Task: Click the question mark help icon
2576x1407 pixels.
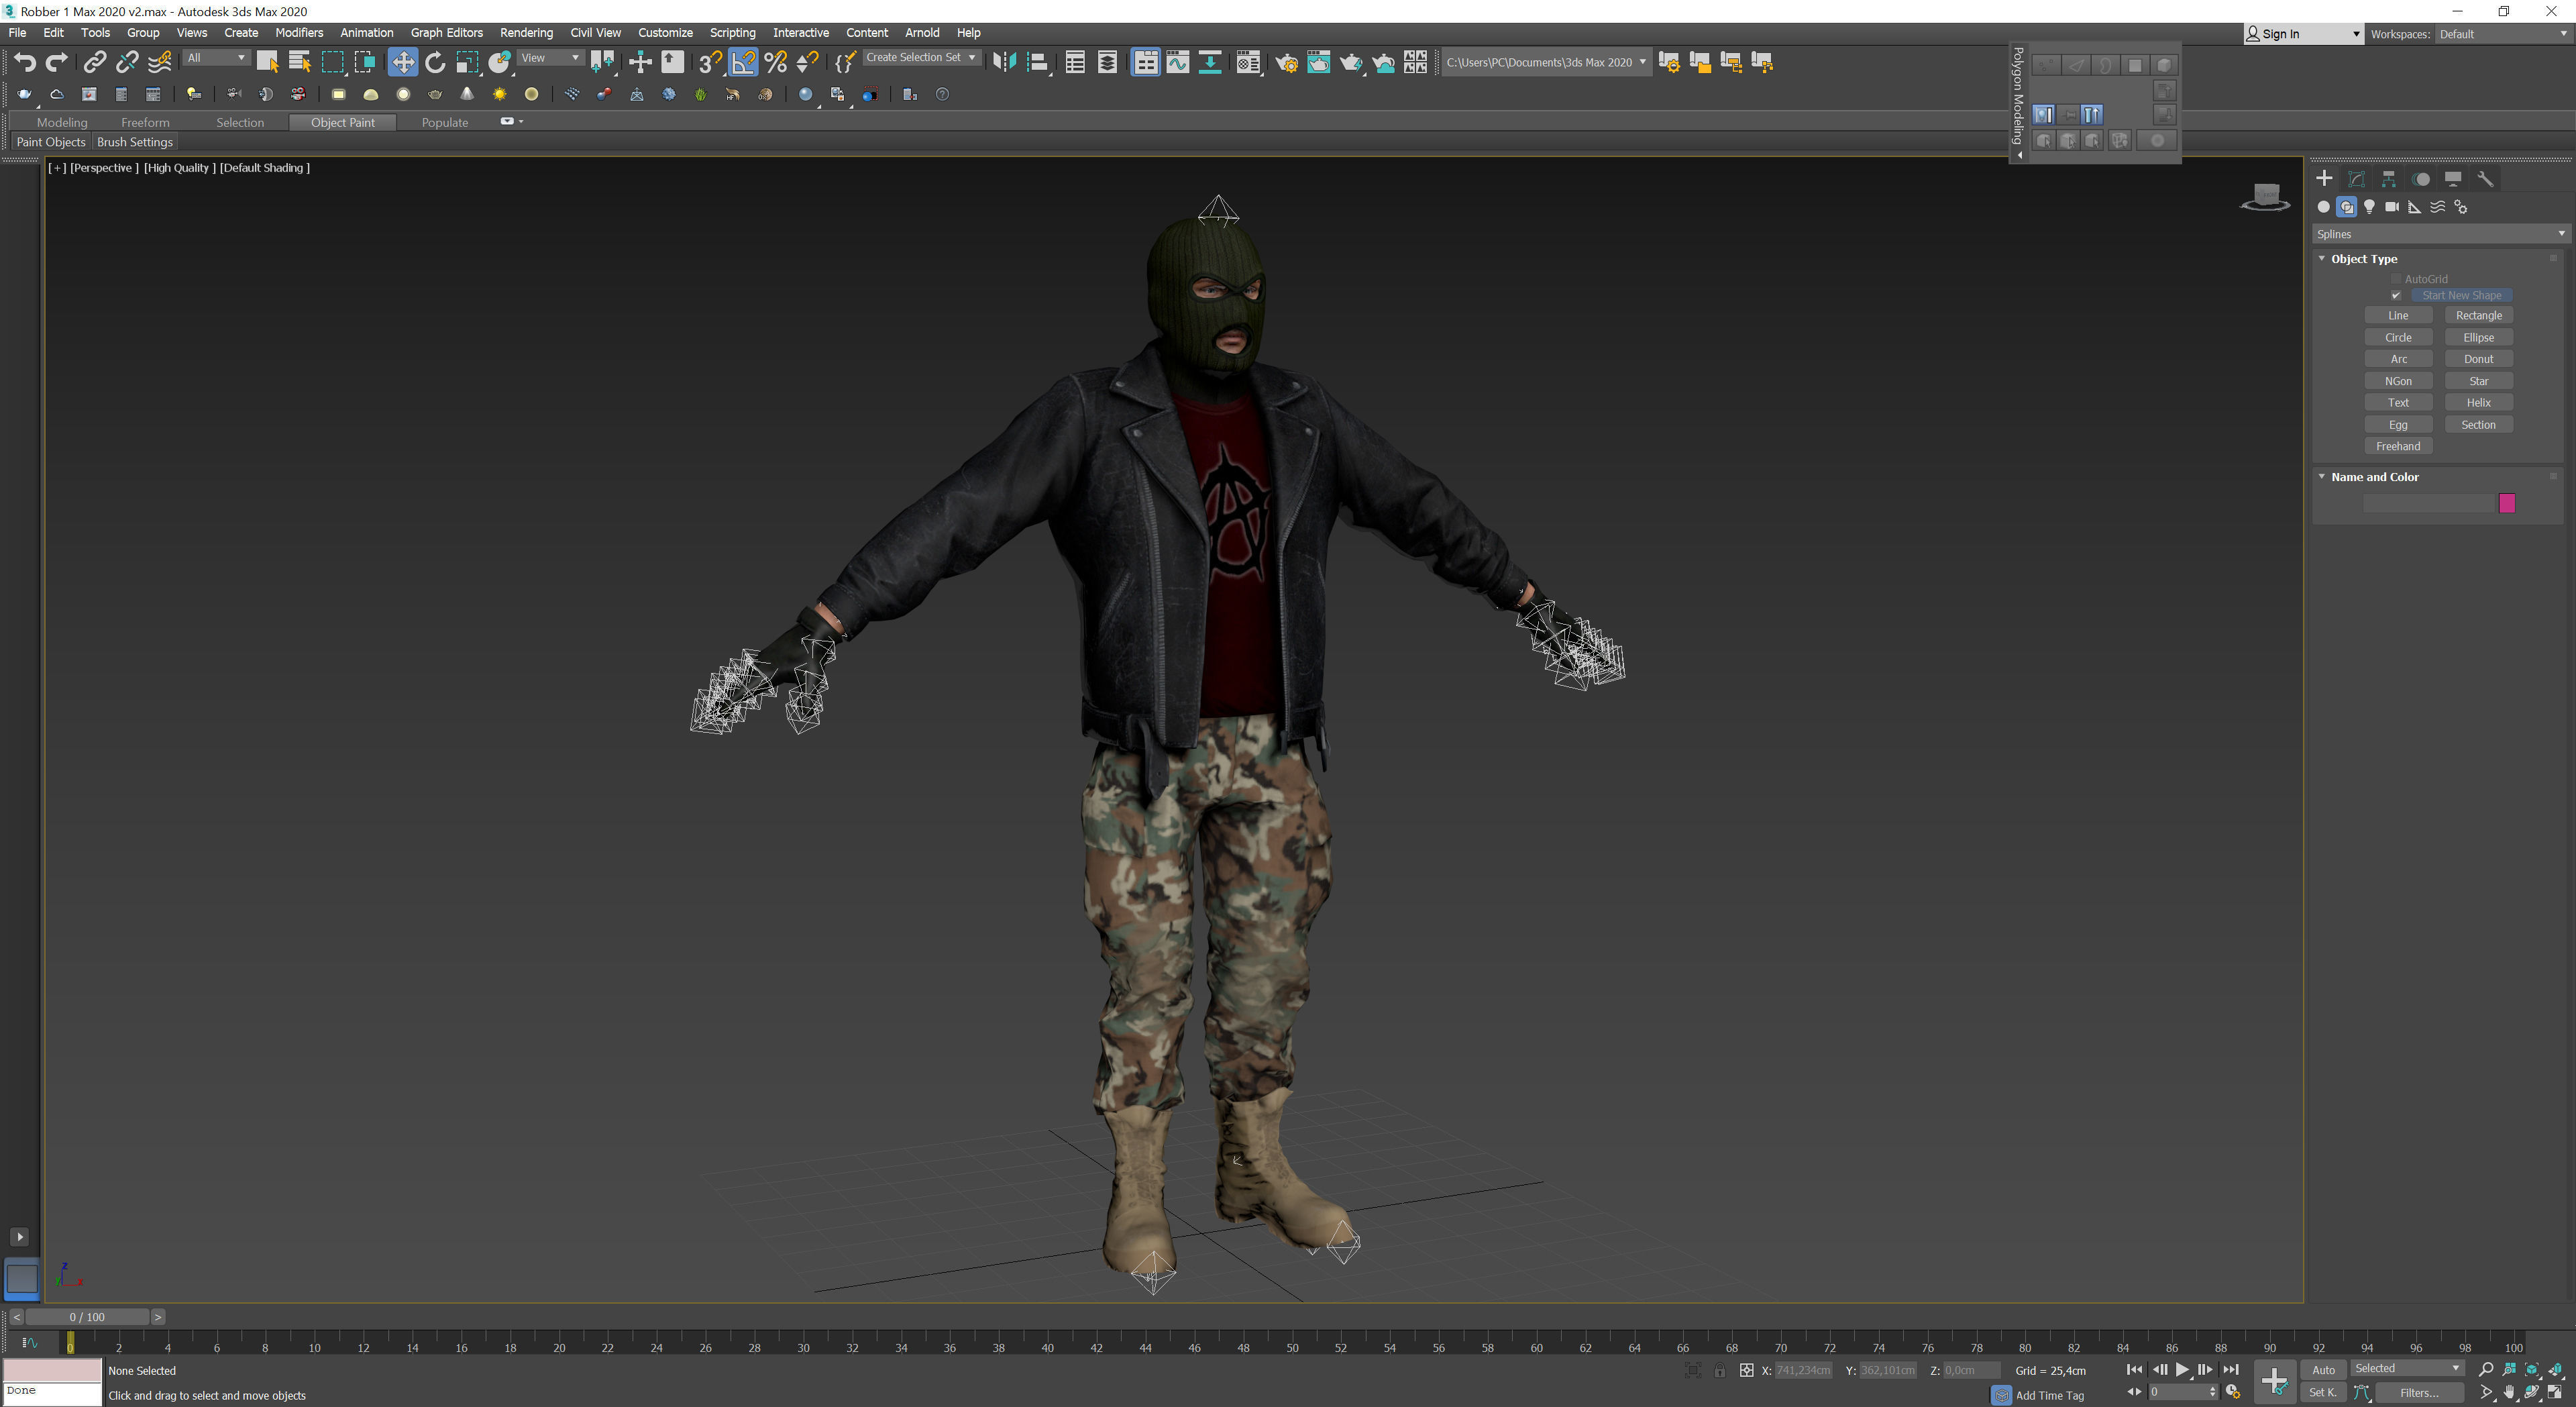Action: (x=942, y=94)
